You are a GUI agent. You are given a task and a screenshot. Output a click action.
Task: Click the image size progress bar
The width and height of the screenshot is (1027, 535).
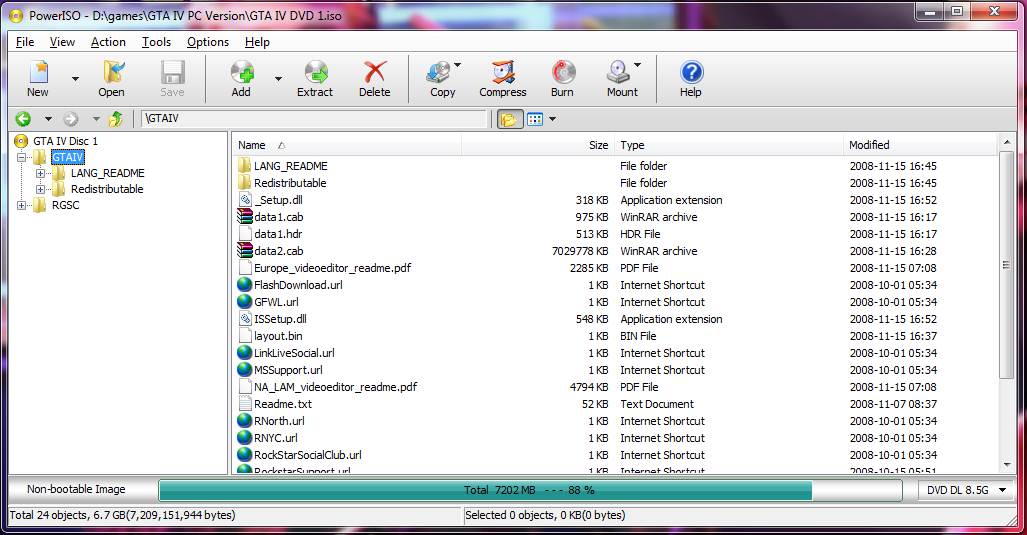(x=530, y=490)
